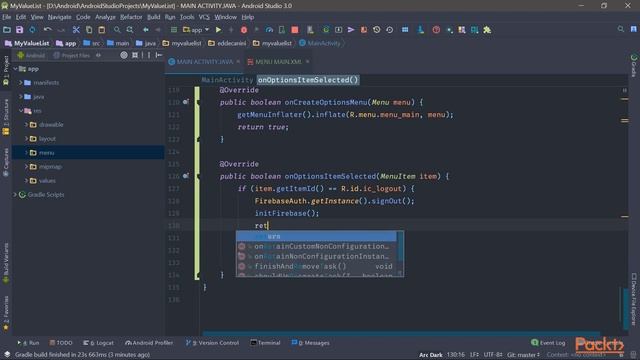The image size is (640, 360).
Task: Open the app run configuration dropdown
Action: point(196,30)
